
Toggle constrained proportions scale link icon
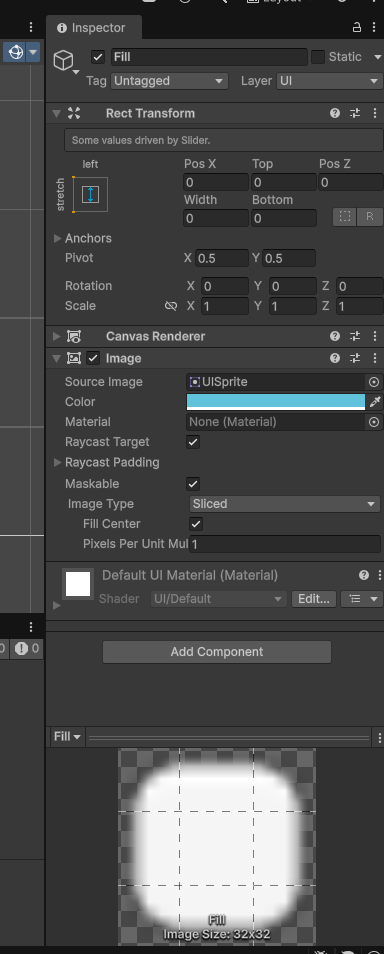pyautogui.click(x=171, y=305)
